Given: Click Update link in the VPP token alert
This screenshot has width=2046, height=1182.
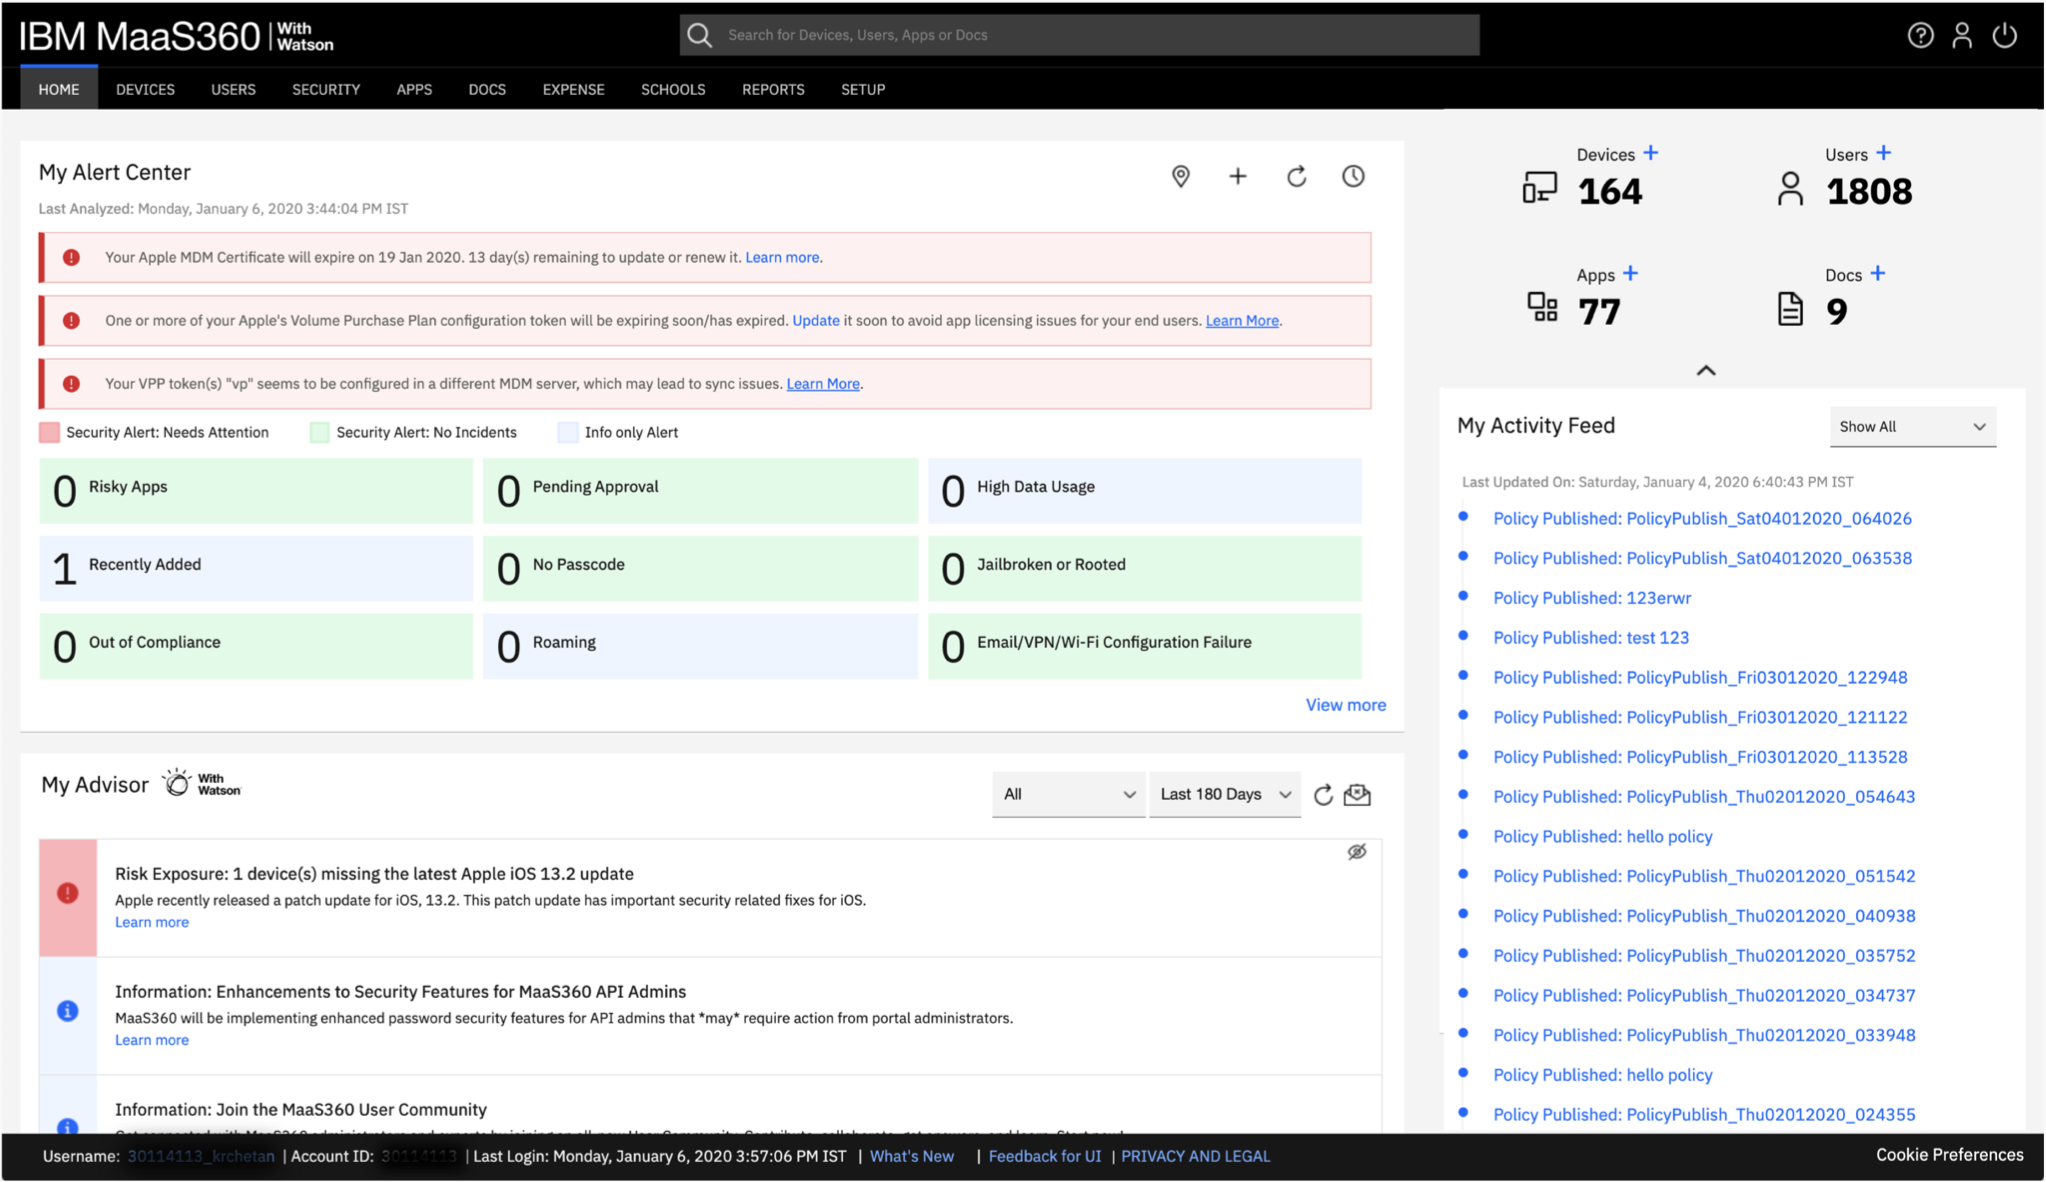Looking at the screenshot, I should click(815, 320).
